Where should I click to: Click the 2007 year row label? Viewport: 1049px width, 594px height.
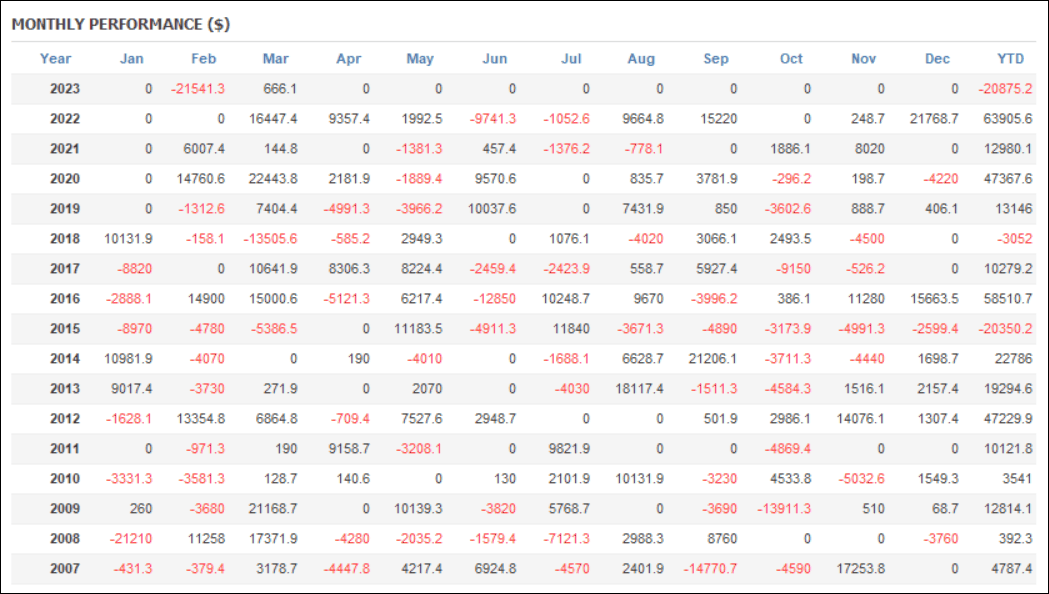point(64,569)
